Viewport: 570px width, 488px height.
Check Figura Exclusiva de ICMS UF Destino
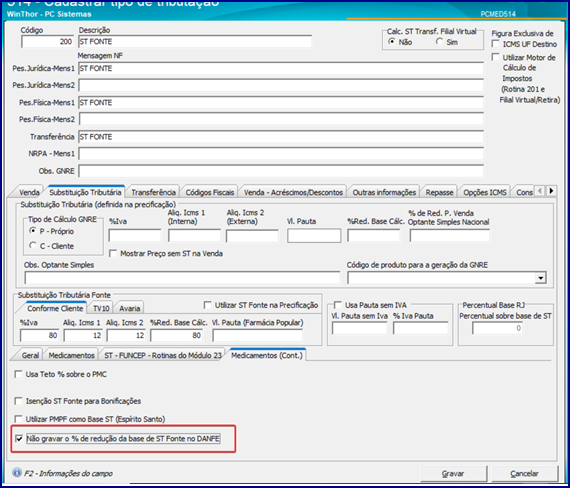[495, 44]
